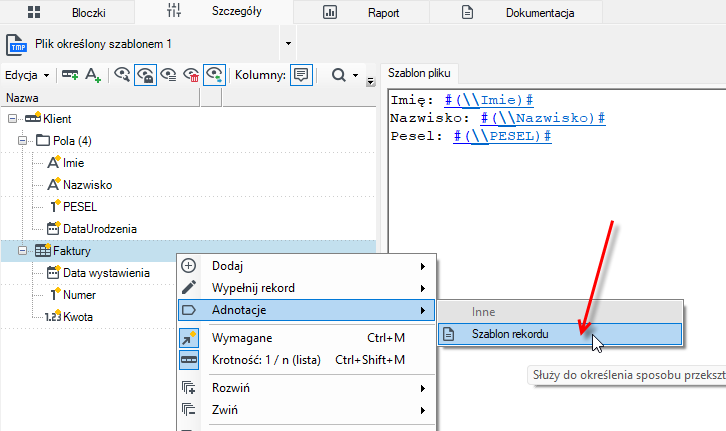Collapse the Klient tree node
This screenshot has width=726, height=431.
[x=13, y=119]
